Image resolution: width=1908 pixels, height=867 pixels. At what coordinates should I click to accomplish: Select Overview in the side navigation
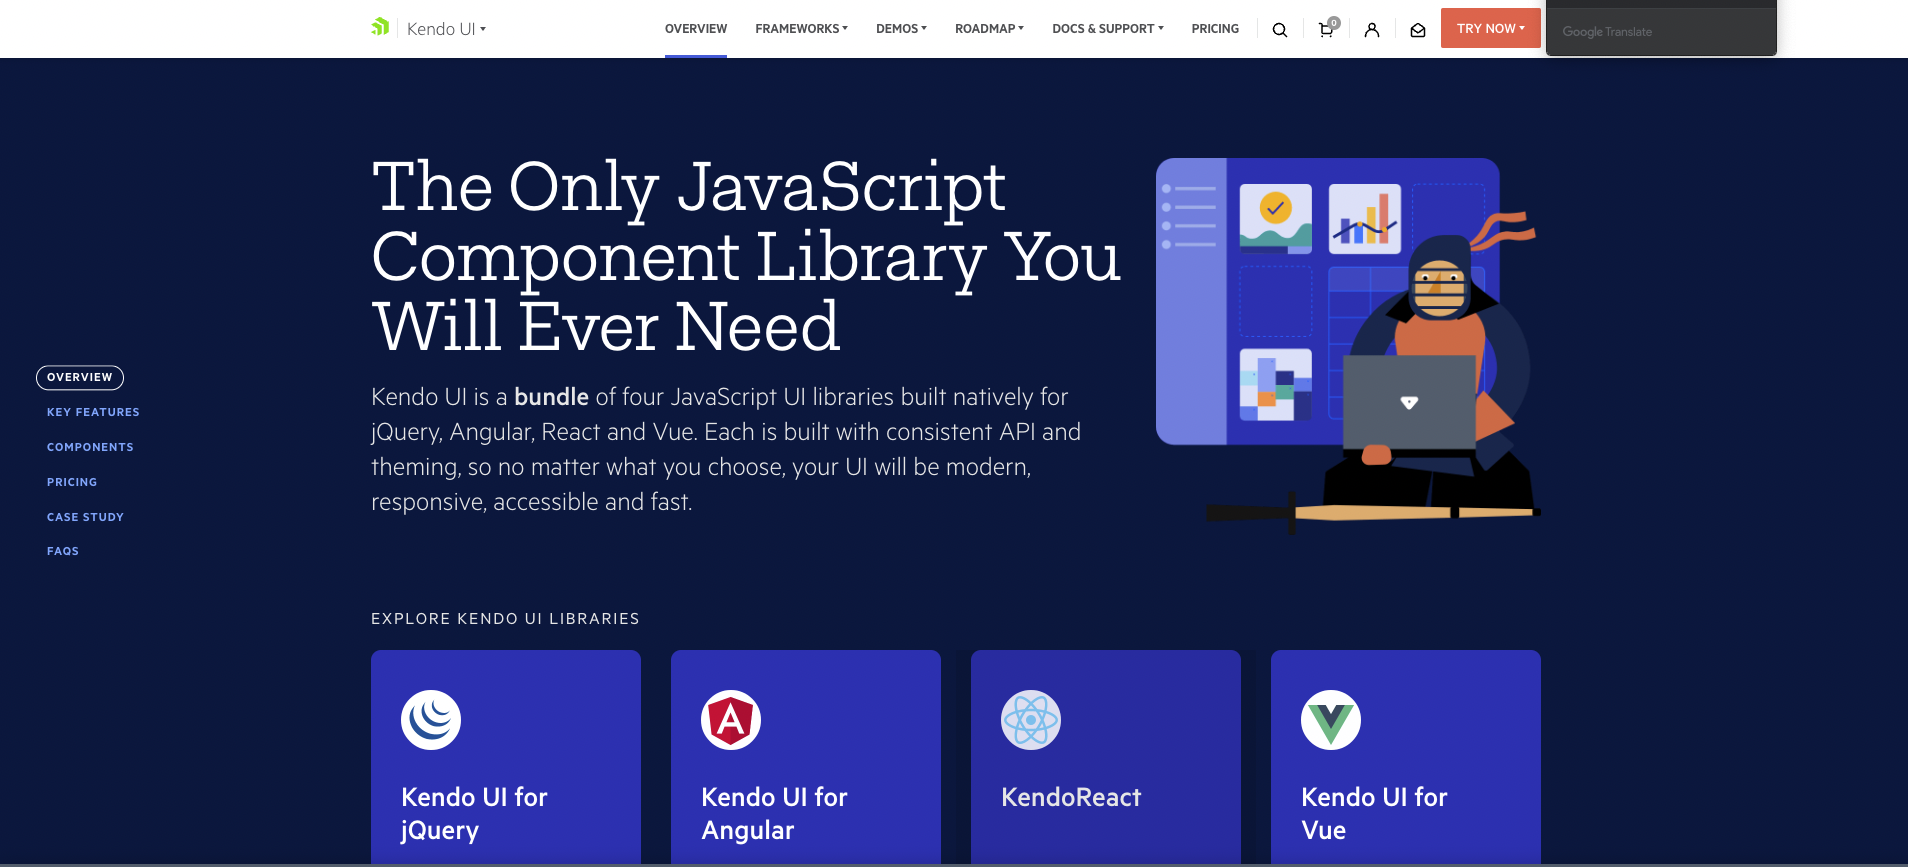pos(80,377)
